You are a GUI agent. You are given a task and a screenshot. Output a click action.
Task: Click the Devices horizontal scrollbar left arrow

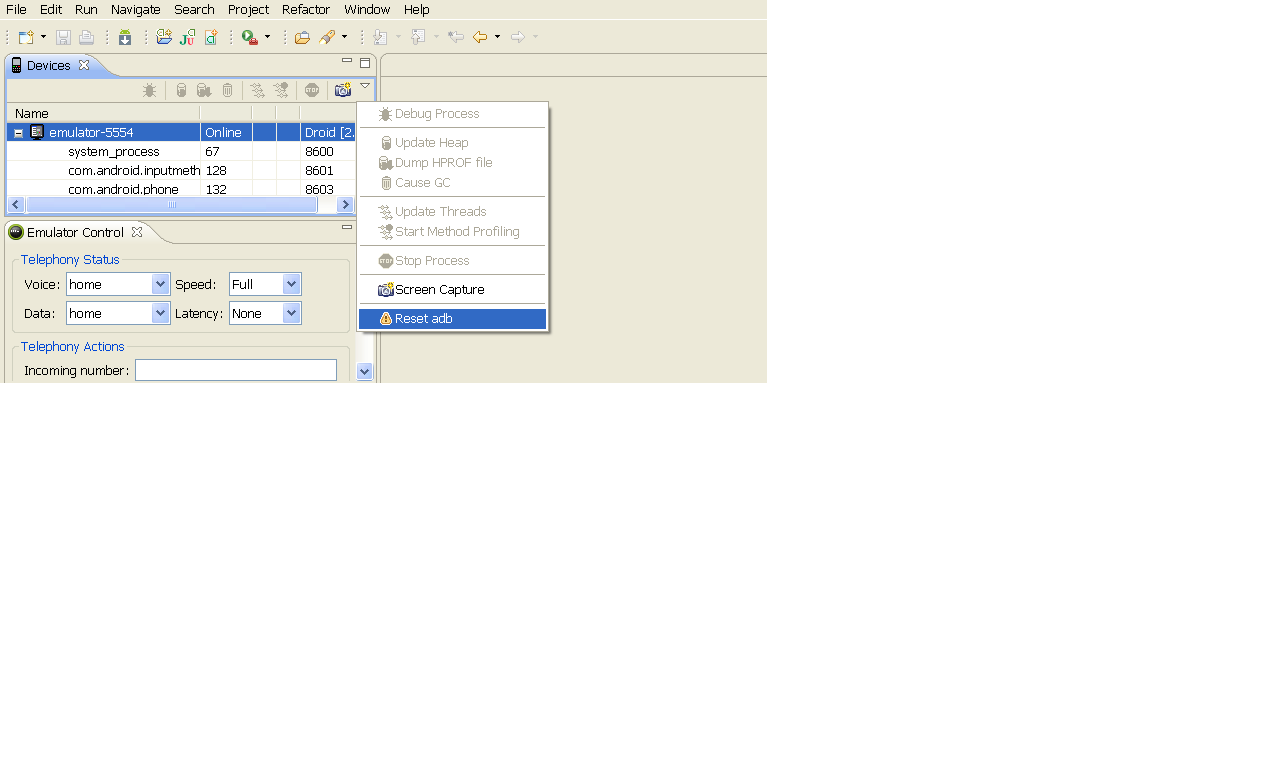point(16,204)
